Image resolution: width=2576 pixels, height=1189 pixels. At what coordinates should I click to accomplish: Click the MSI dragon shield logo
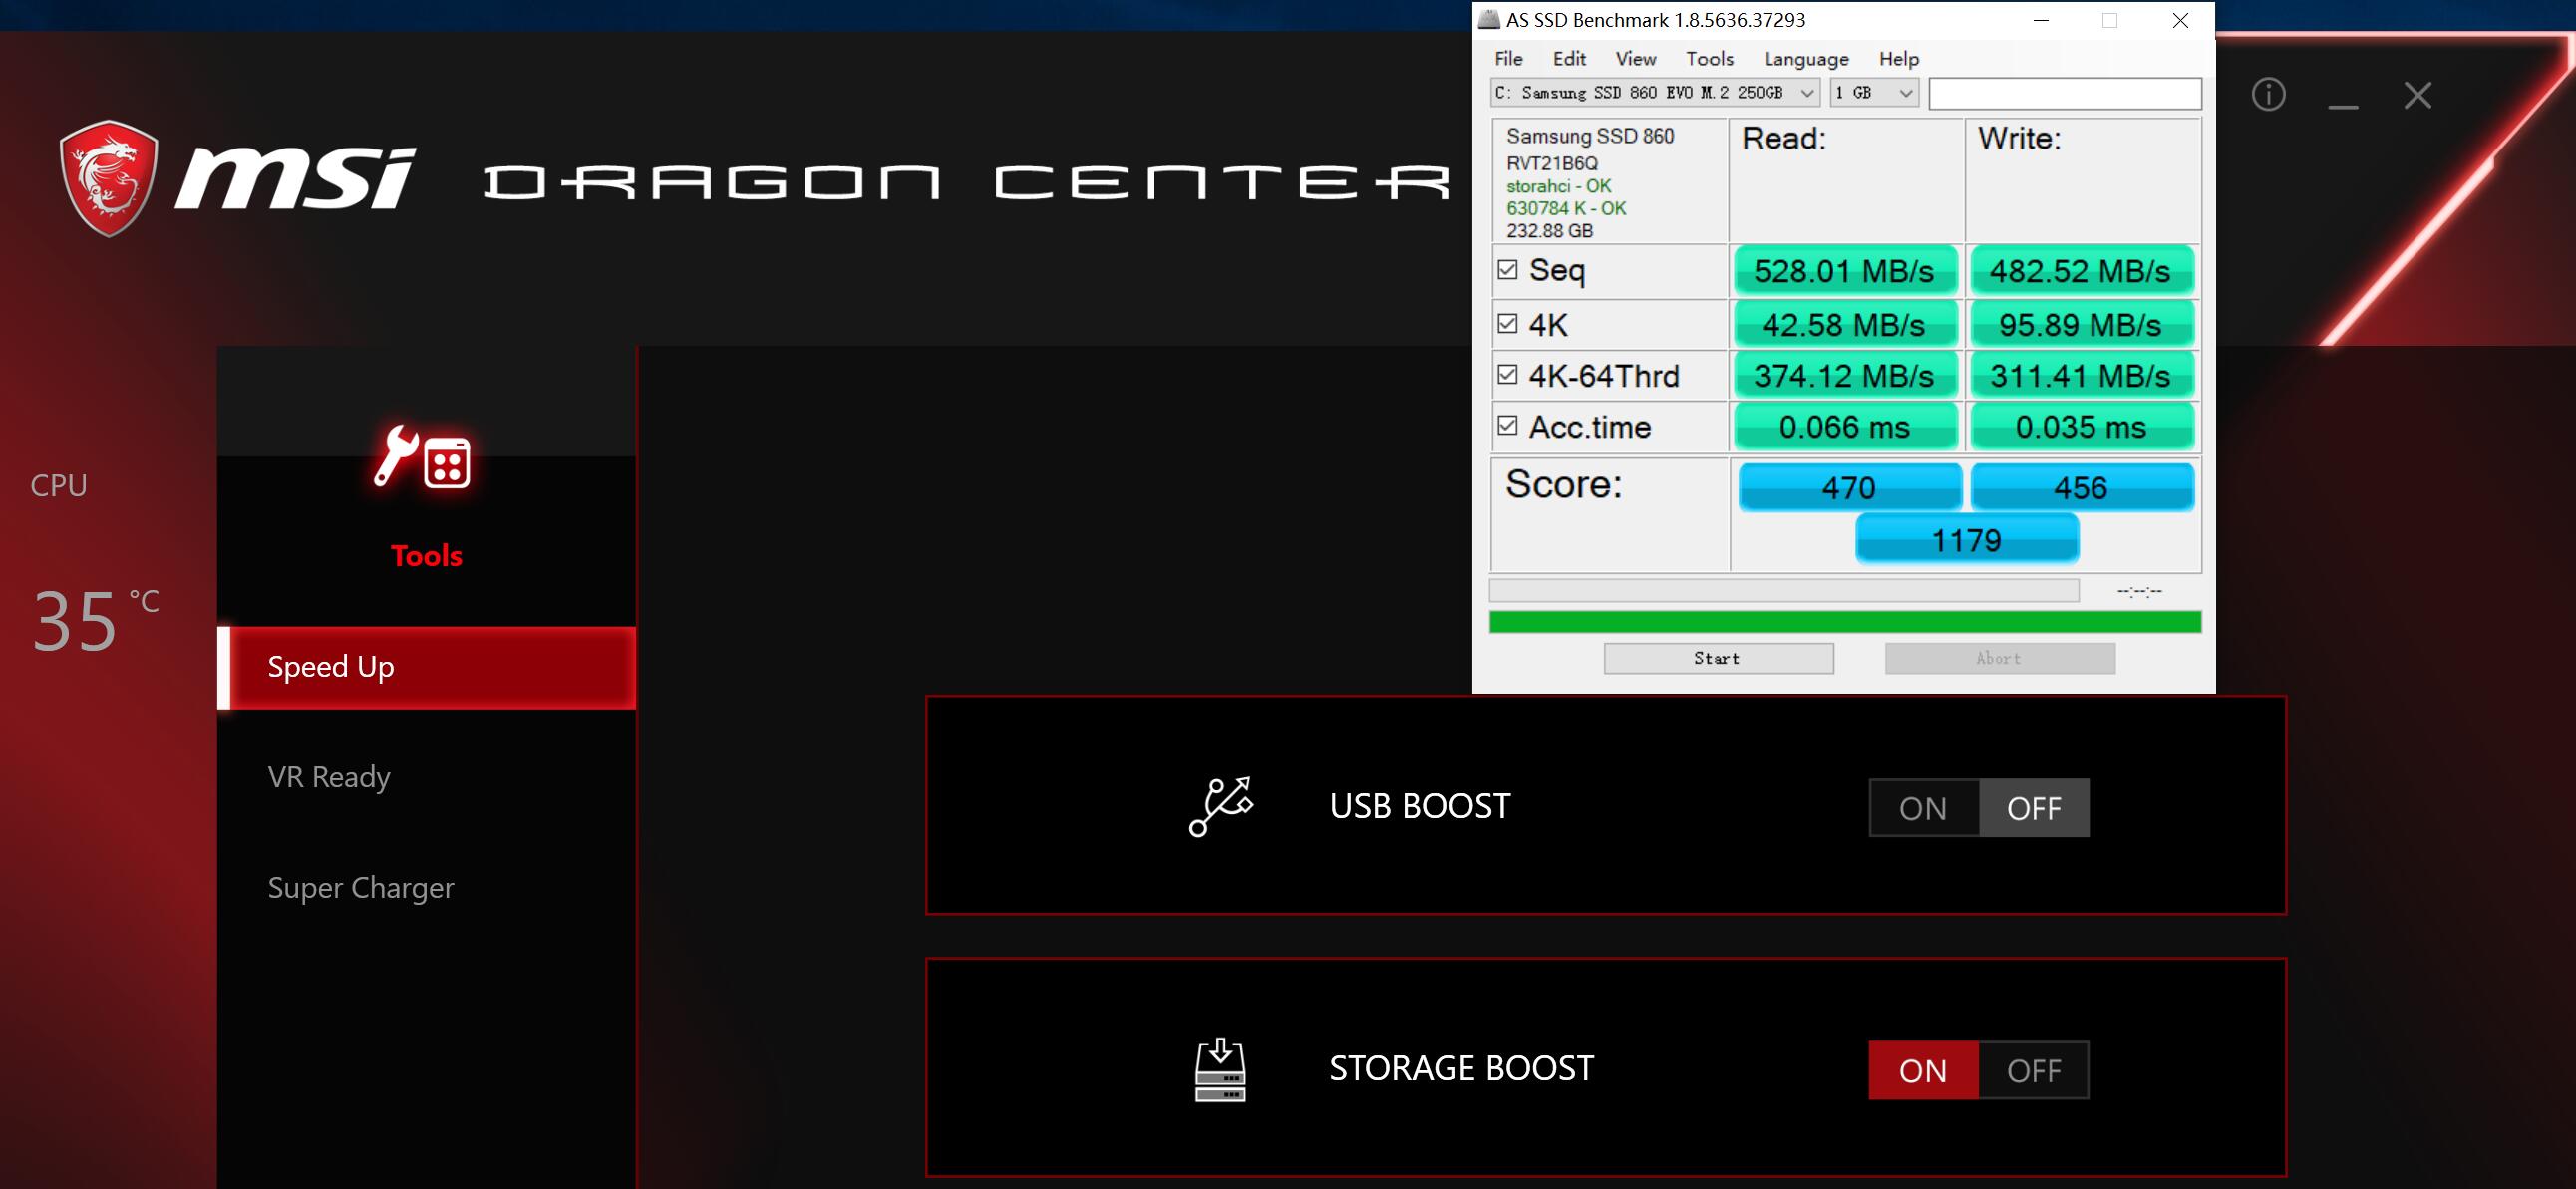tap(108, 178)
